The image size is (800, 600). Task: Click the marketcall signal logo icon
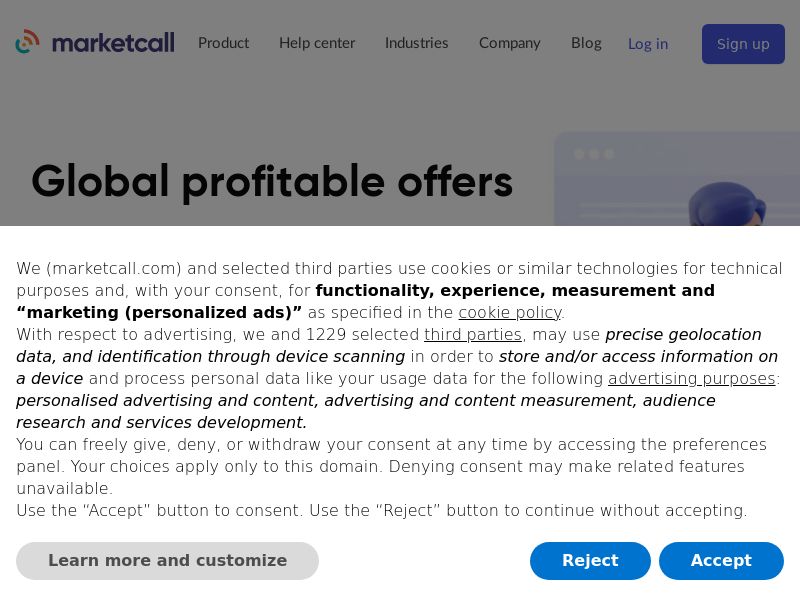(x=28, y=42)
